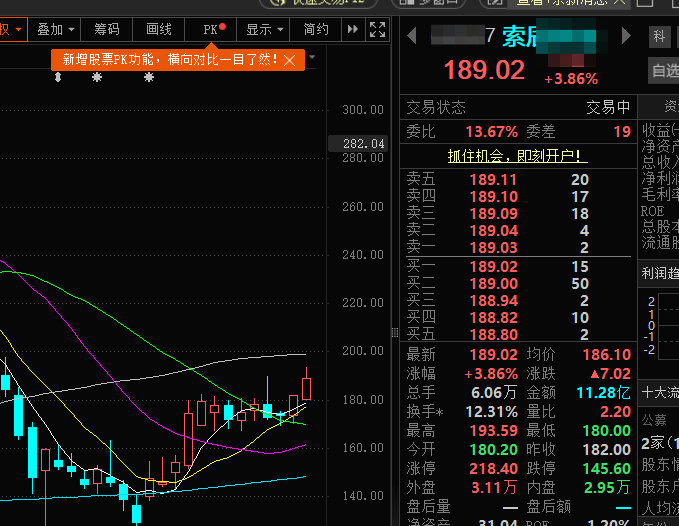Select the 画线 drawing tool
679x526 pixels.
(158, 29)
